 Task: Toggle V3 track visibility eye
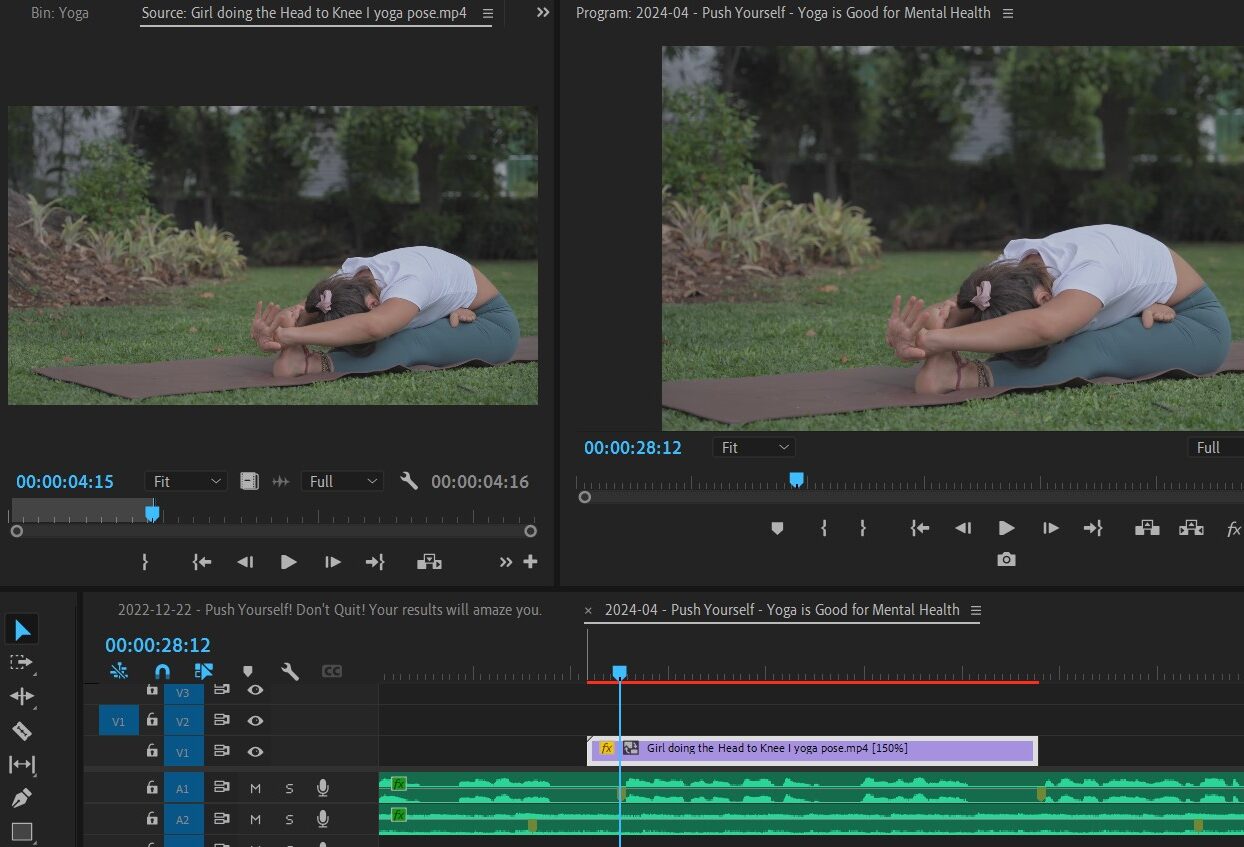pyautogui.click(x=255, y=690)
